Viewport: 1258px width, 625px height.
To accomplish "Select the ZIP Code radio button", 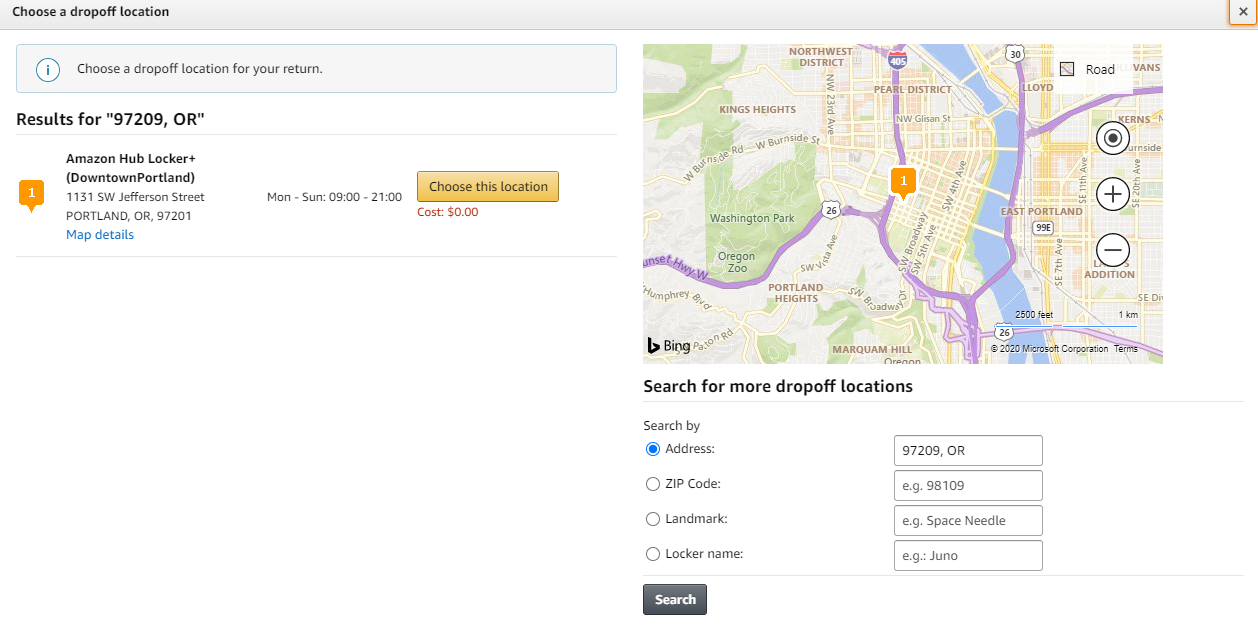I will click(653, 484).
